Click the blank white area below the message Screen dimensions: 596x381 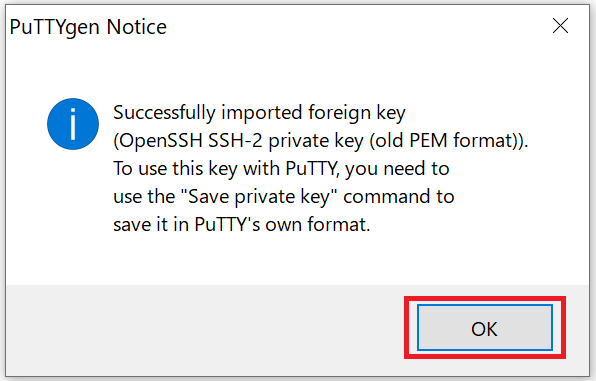[x=296, y=260]
